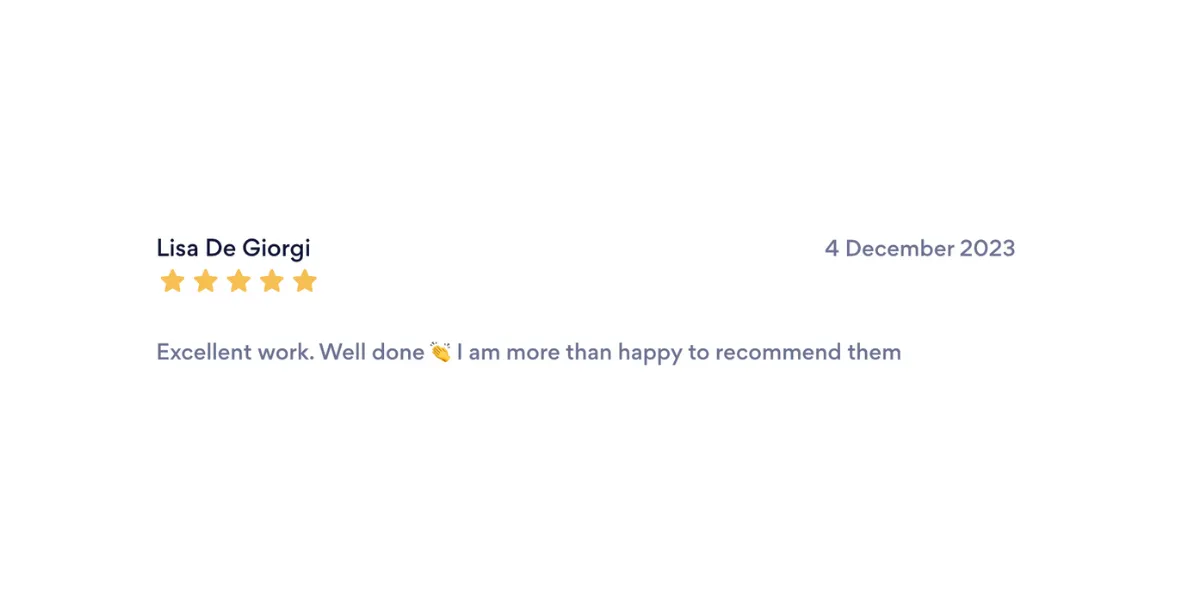Click the fifth and last rating star
1200x600 pixels.
click(x=304, y=281)
